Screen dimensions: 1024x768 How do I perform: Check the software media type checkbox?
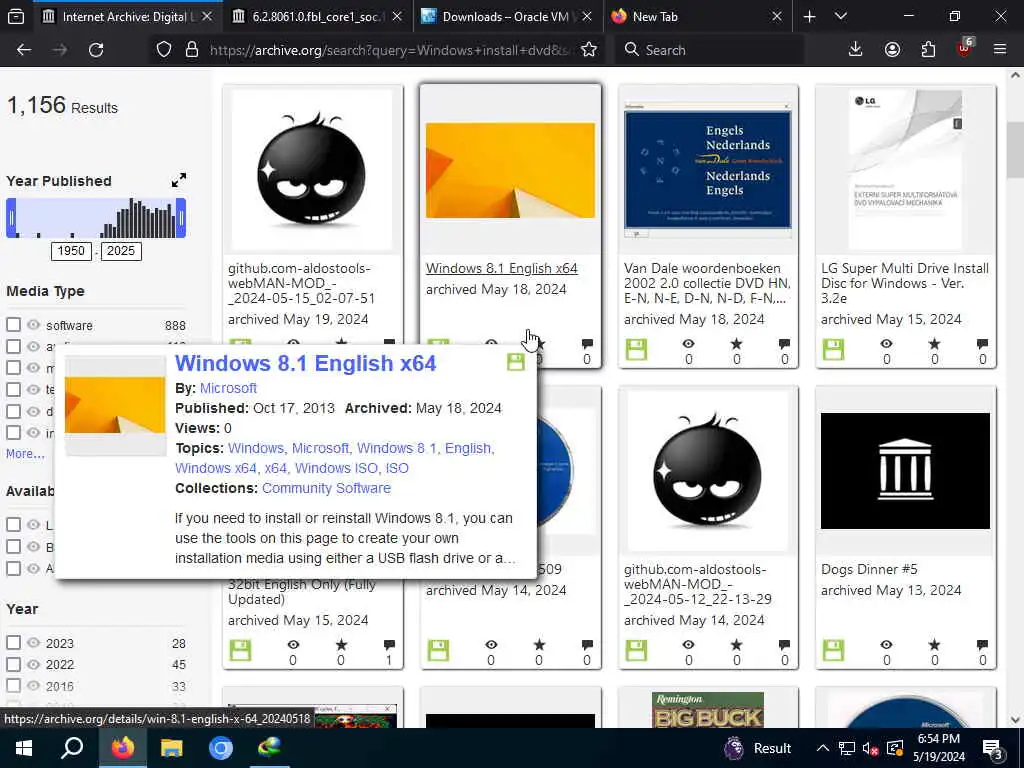[14, 325]
